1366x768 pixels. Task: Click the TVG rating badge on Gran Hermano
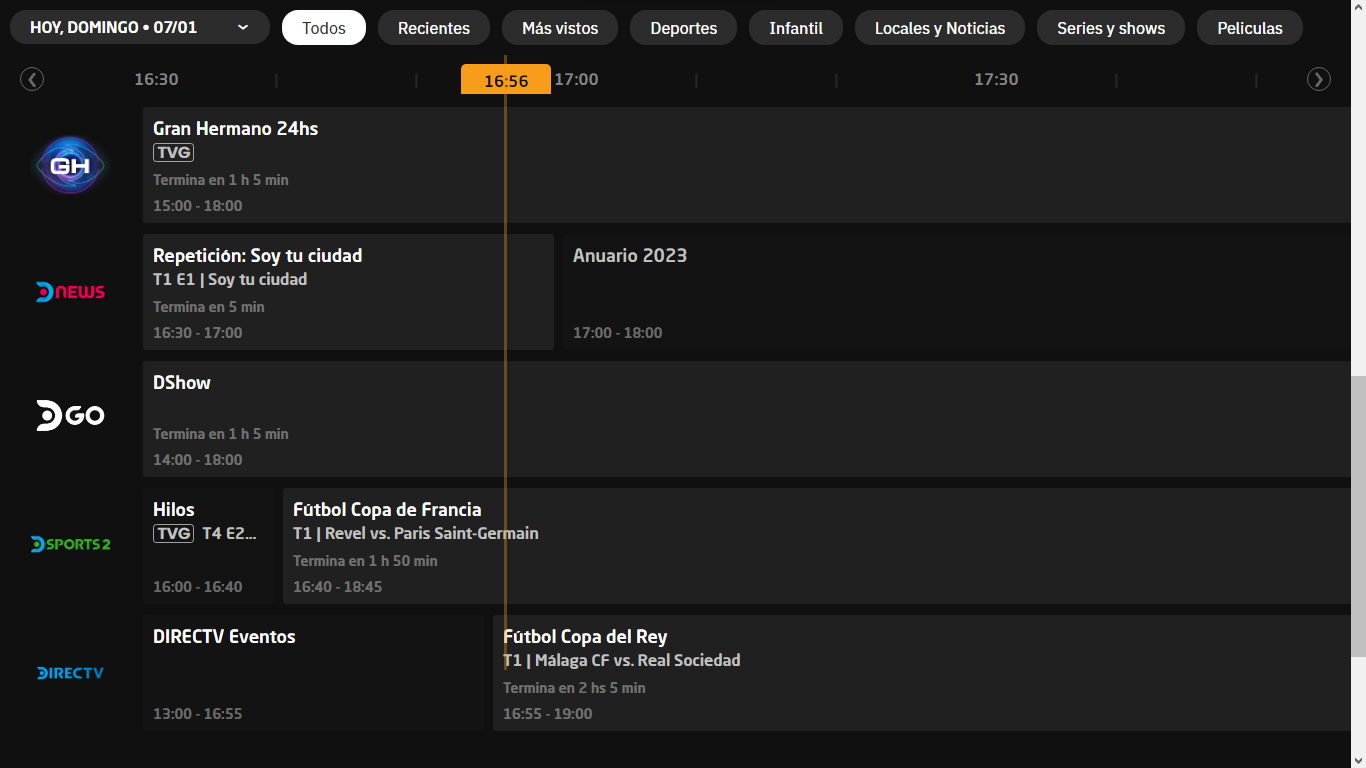pos(173,152)
